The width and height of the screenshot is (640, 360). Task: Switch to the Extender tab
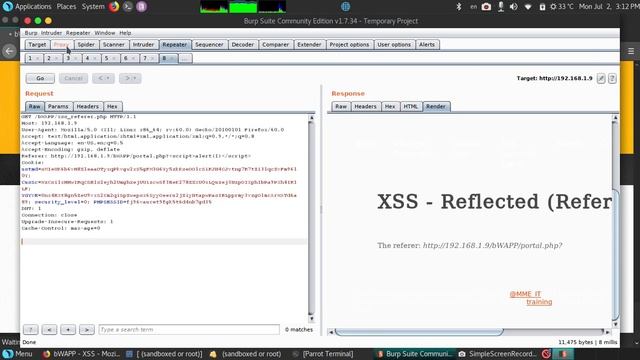[309, 44]
